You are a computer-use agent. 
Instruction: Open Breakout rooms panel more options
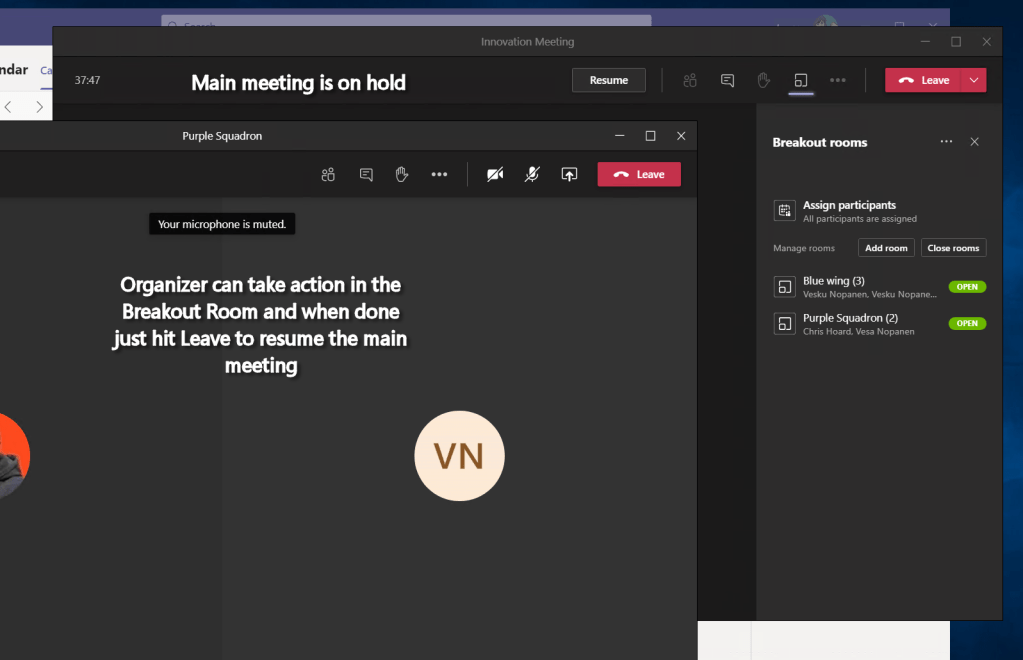click(946, 142)
